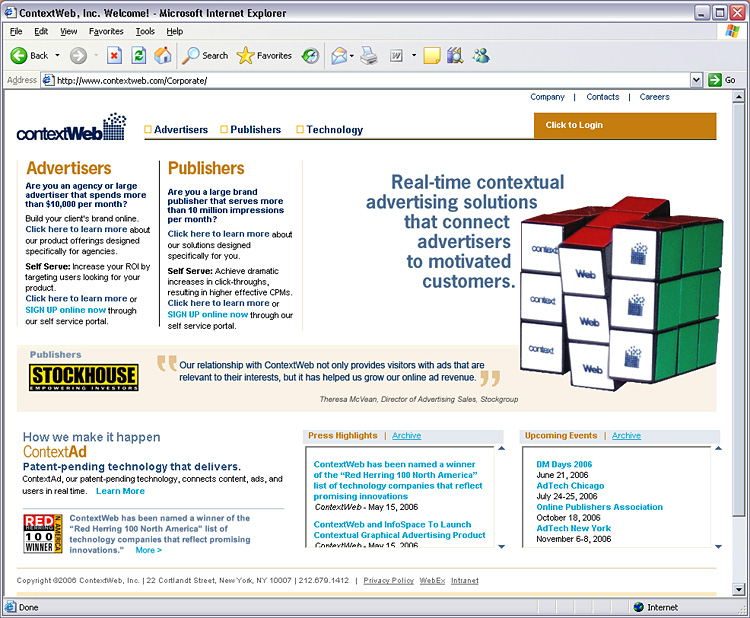Click the Internet zone globe in status bar
The height and width of the screenshot is (618, 750).
639,607
